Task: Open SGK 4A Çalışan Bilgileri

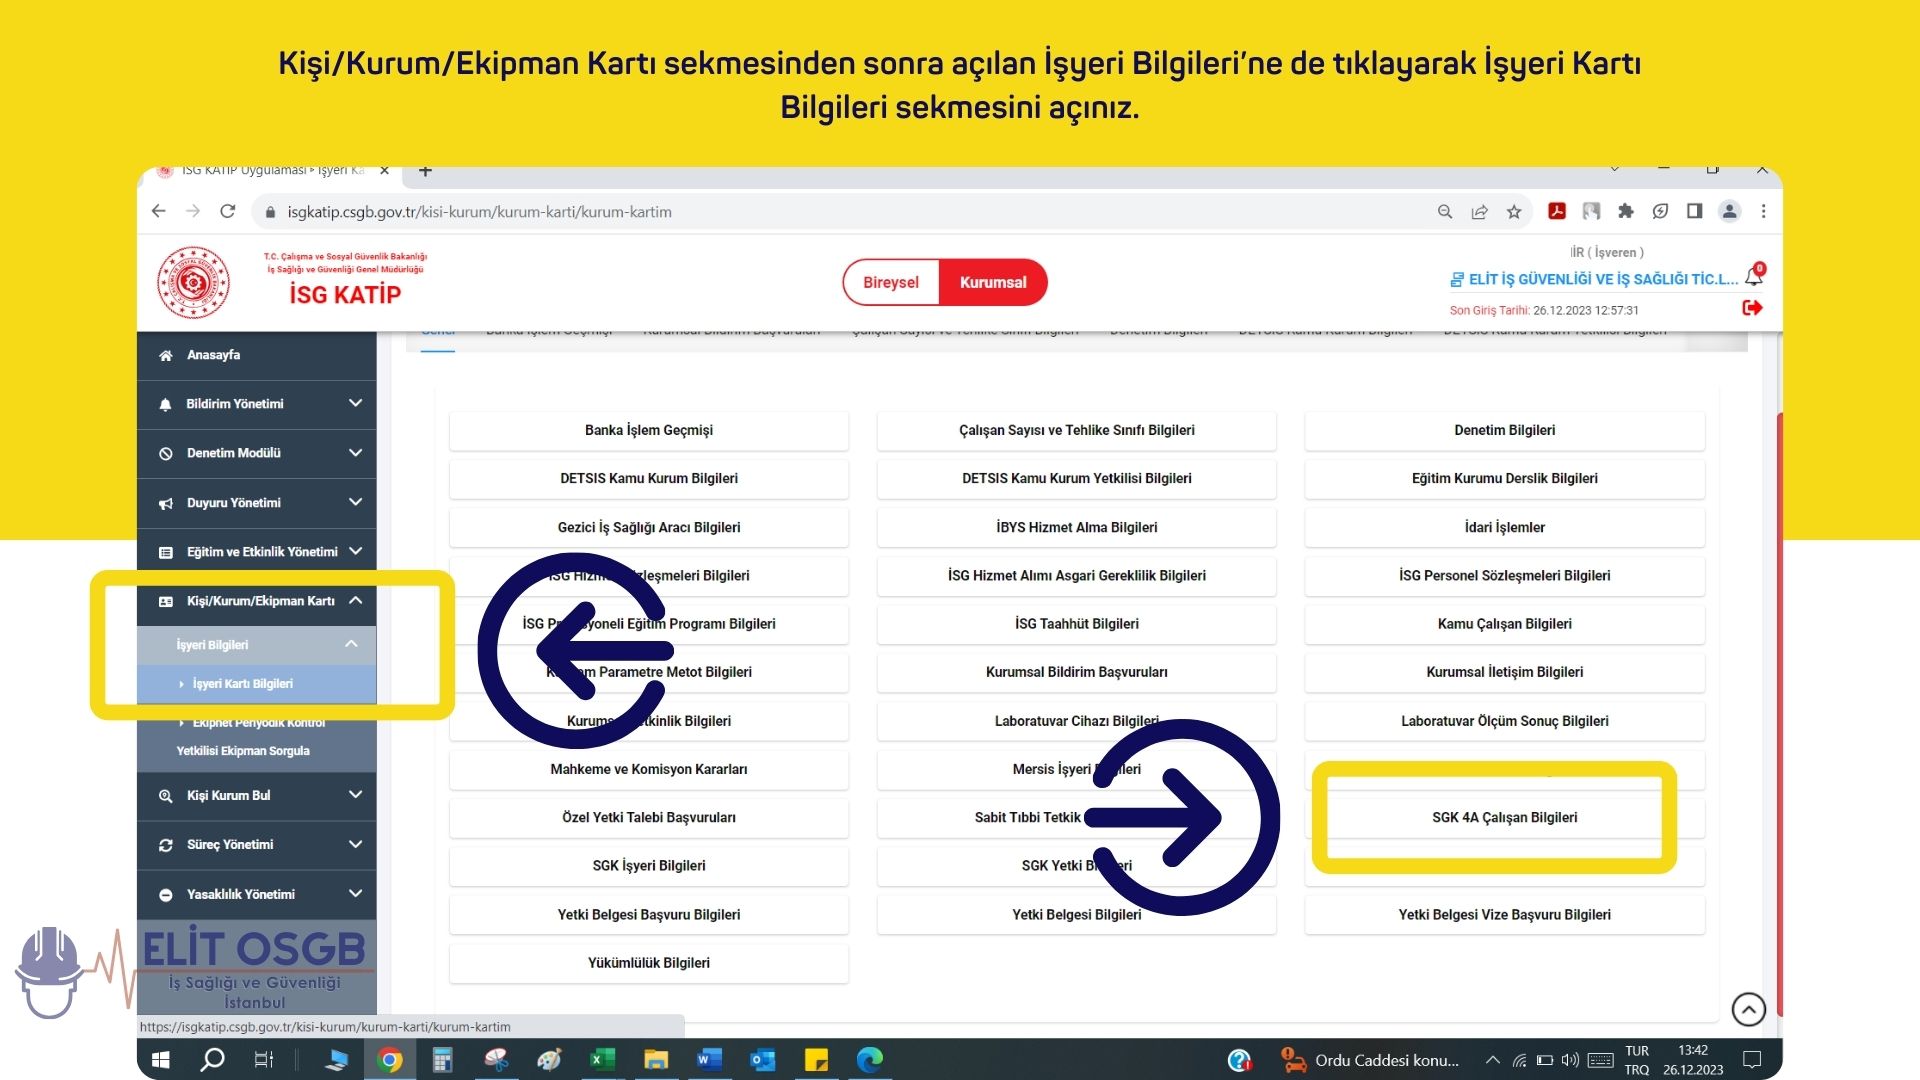Action: click(x=1504, y=818)
